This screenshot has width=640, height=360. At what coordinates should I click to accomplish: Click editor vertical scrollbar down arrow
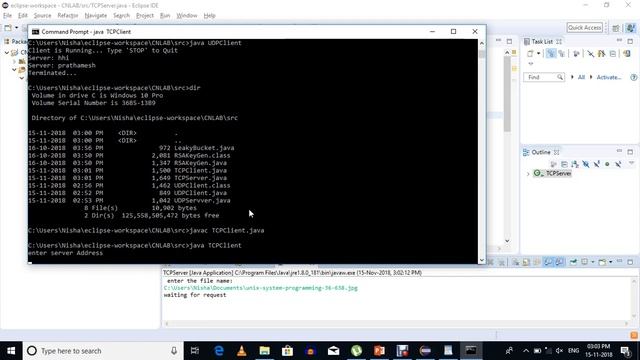point(507,241)
